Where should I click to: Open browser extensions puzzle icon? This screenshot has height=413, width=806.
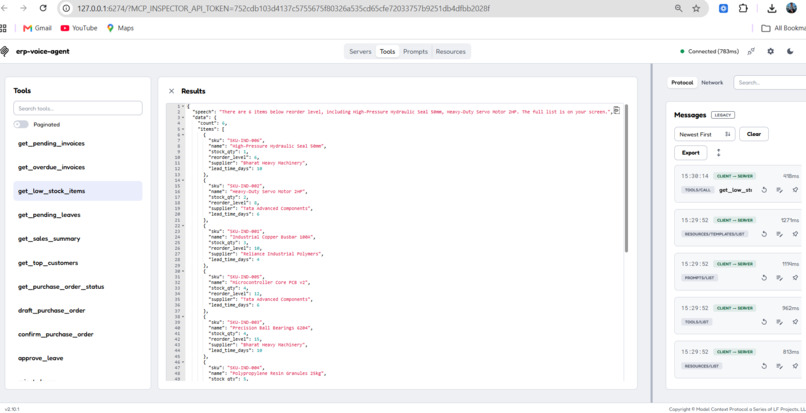click(x=743, y=8)
